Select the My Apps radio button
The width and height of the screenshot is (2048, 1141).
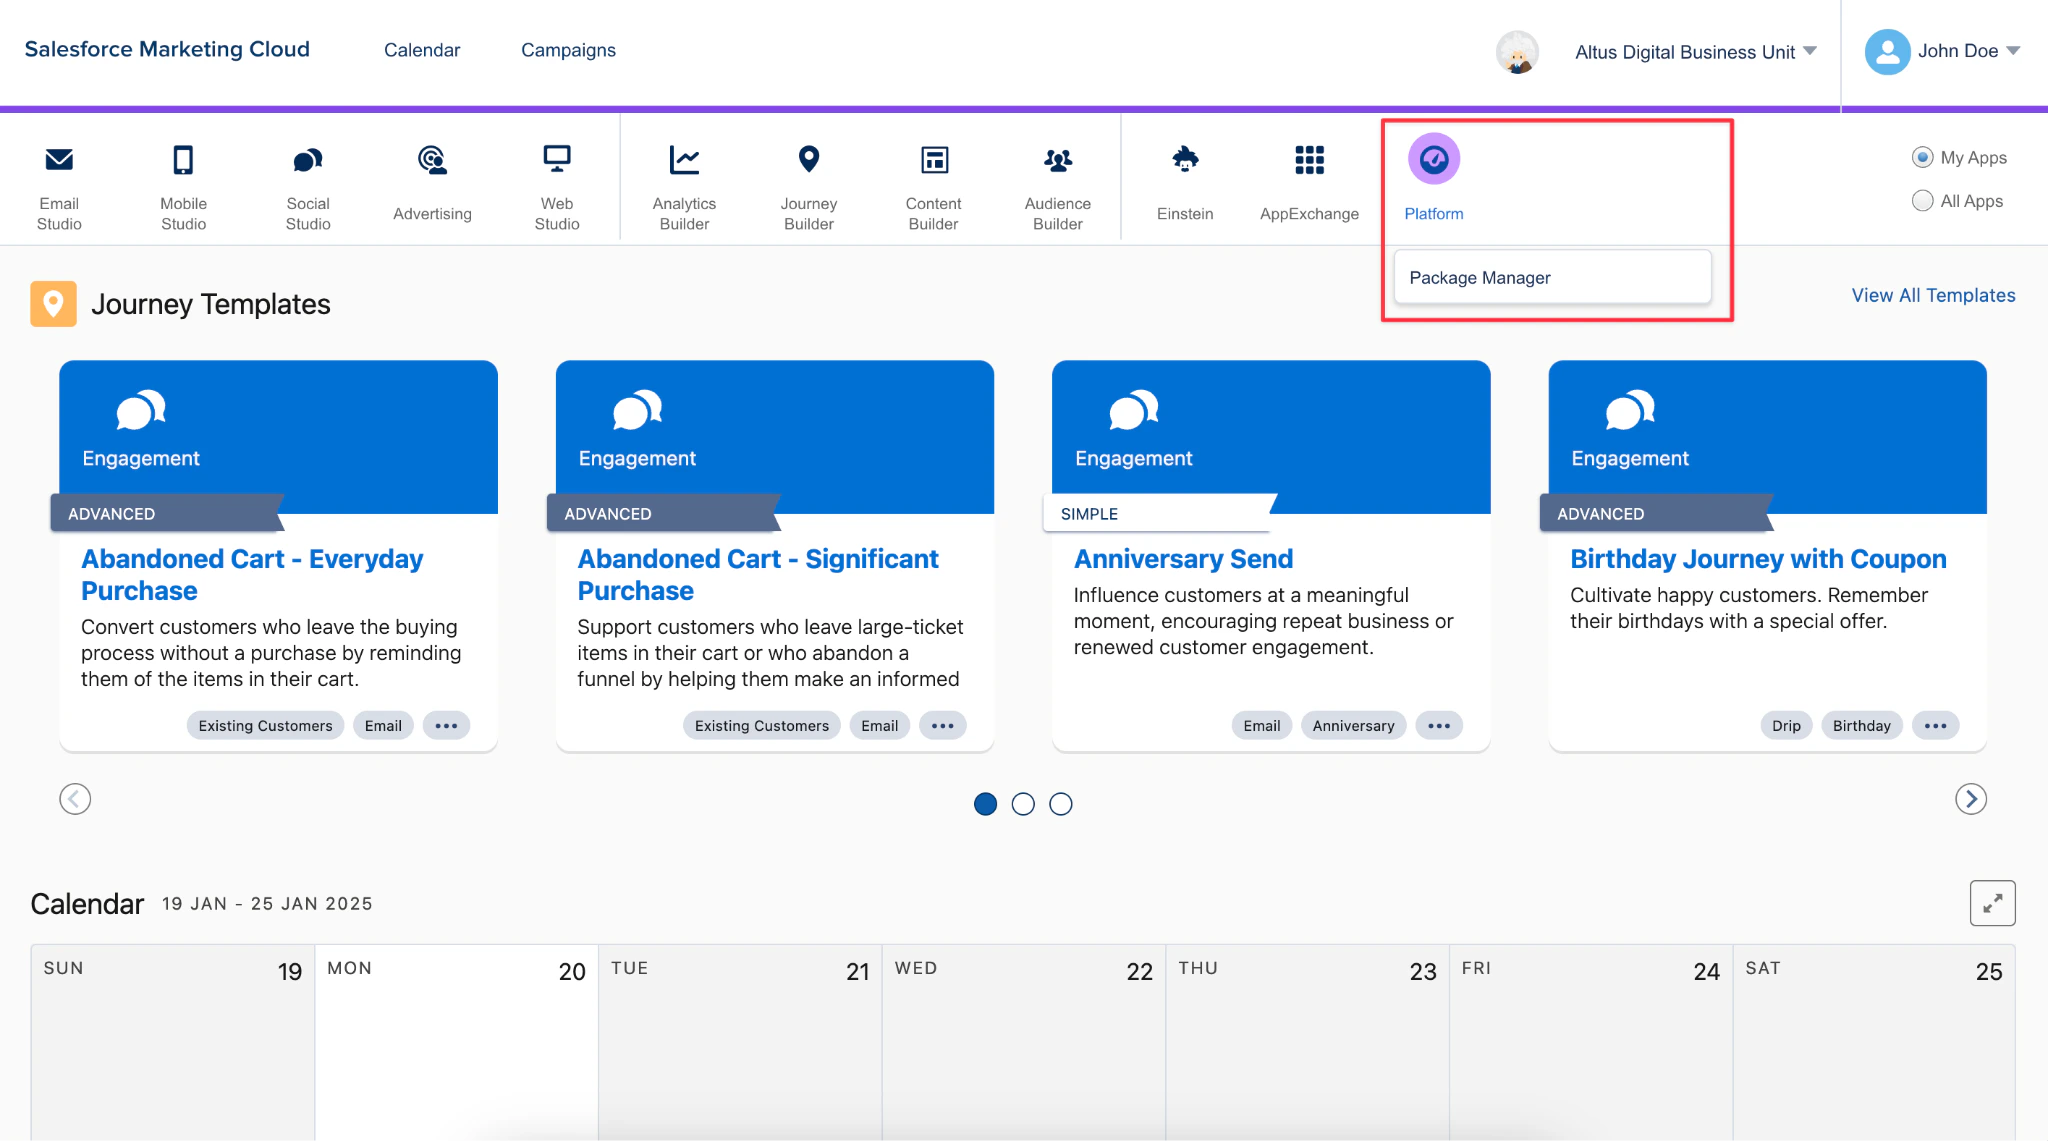tap(1922, 157)
